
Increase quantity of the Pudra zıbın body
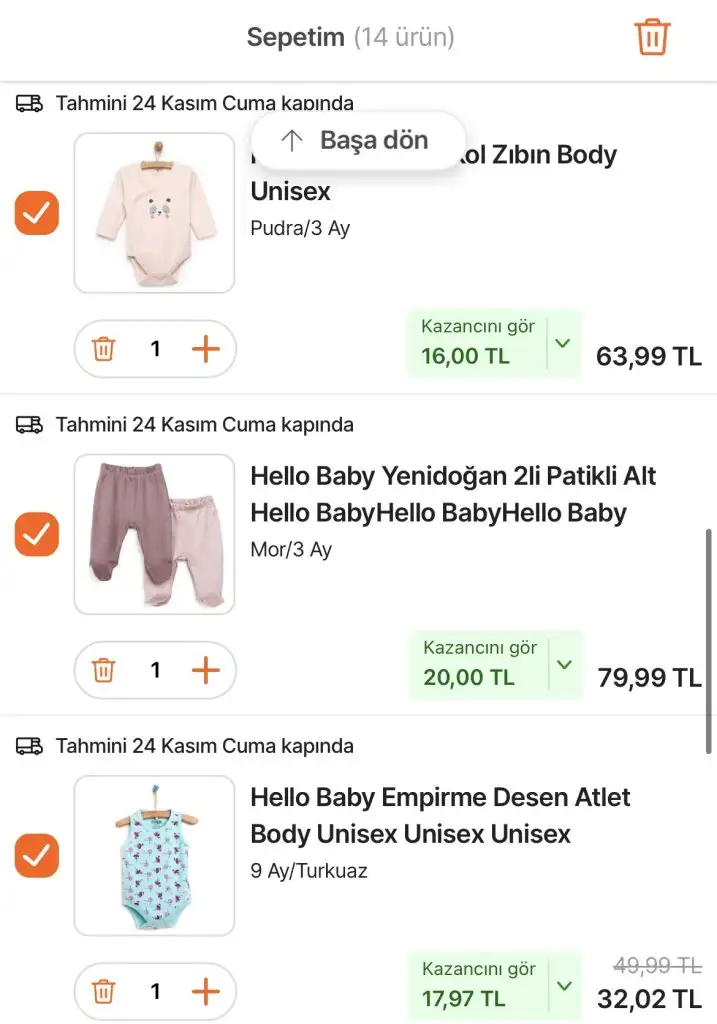click(x=205, y=349)
